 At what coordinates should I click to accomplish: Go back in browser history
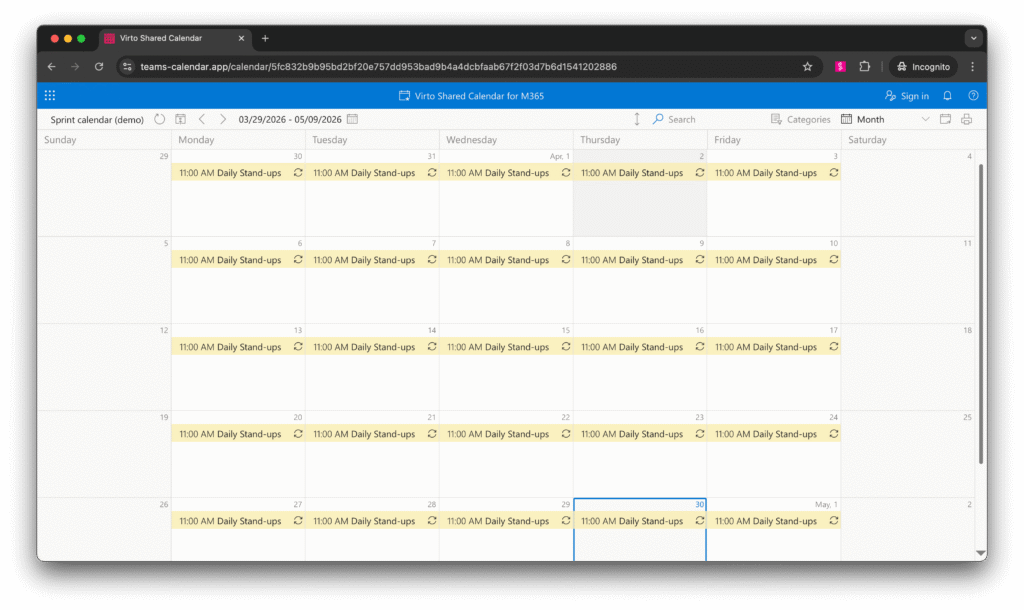(52, 67)
